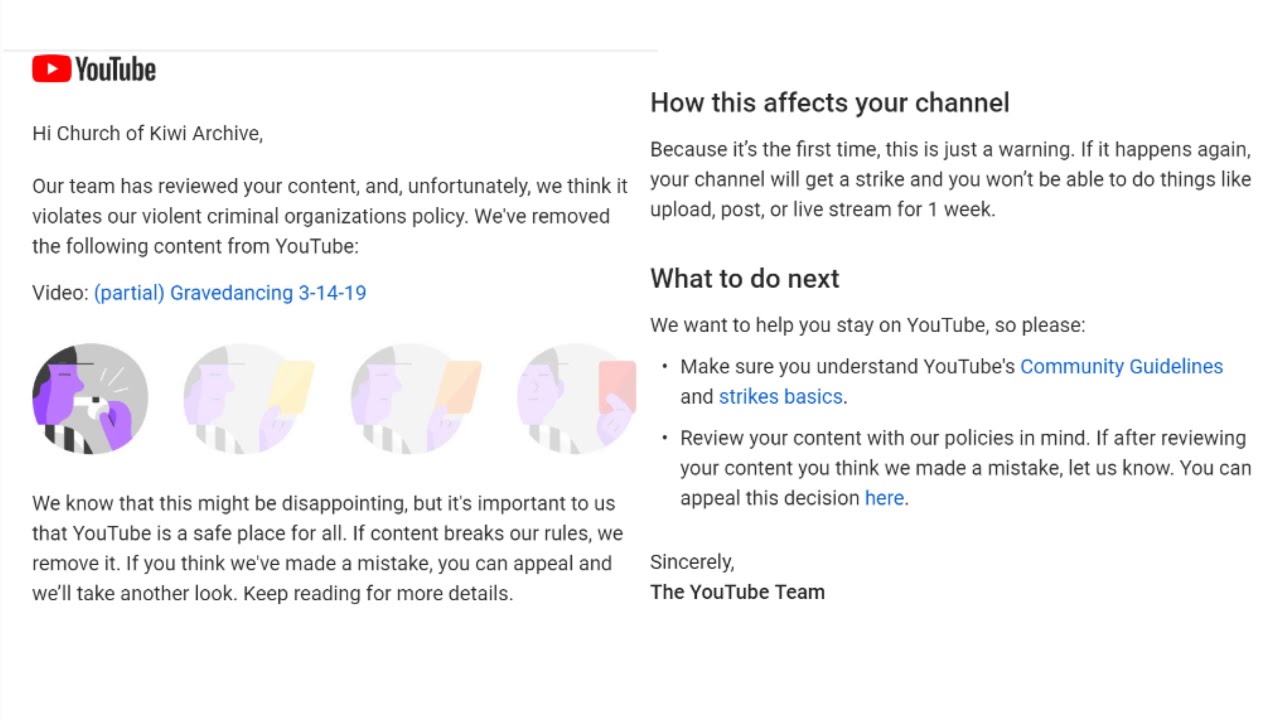
Task: Click the 'What to do next' heading
Action: click(745, 279)
